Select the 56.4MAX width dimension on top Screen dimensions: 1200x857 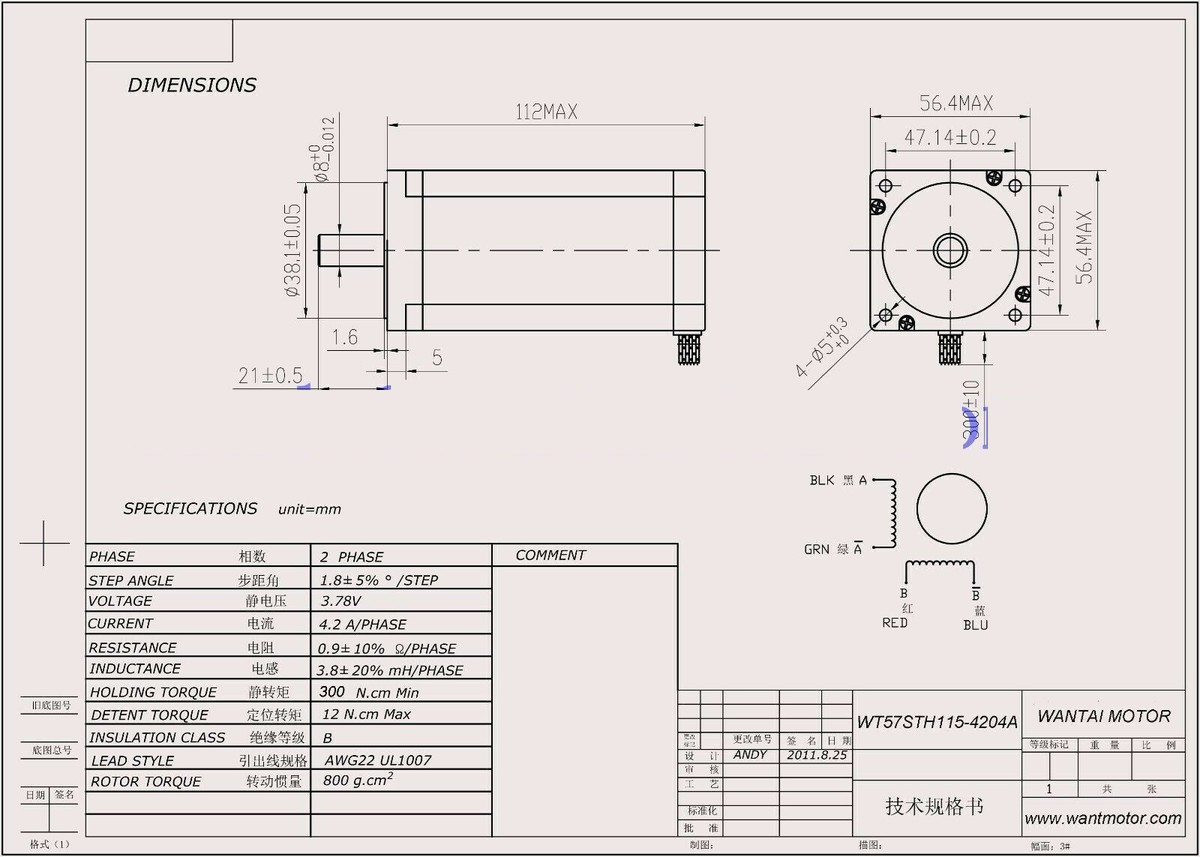tap(956, 103)
